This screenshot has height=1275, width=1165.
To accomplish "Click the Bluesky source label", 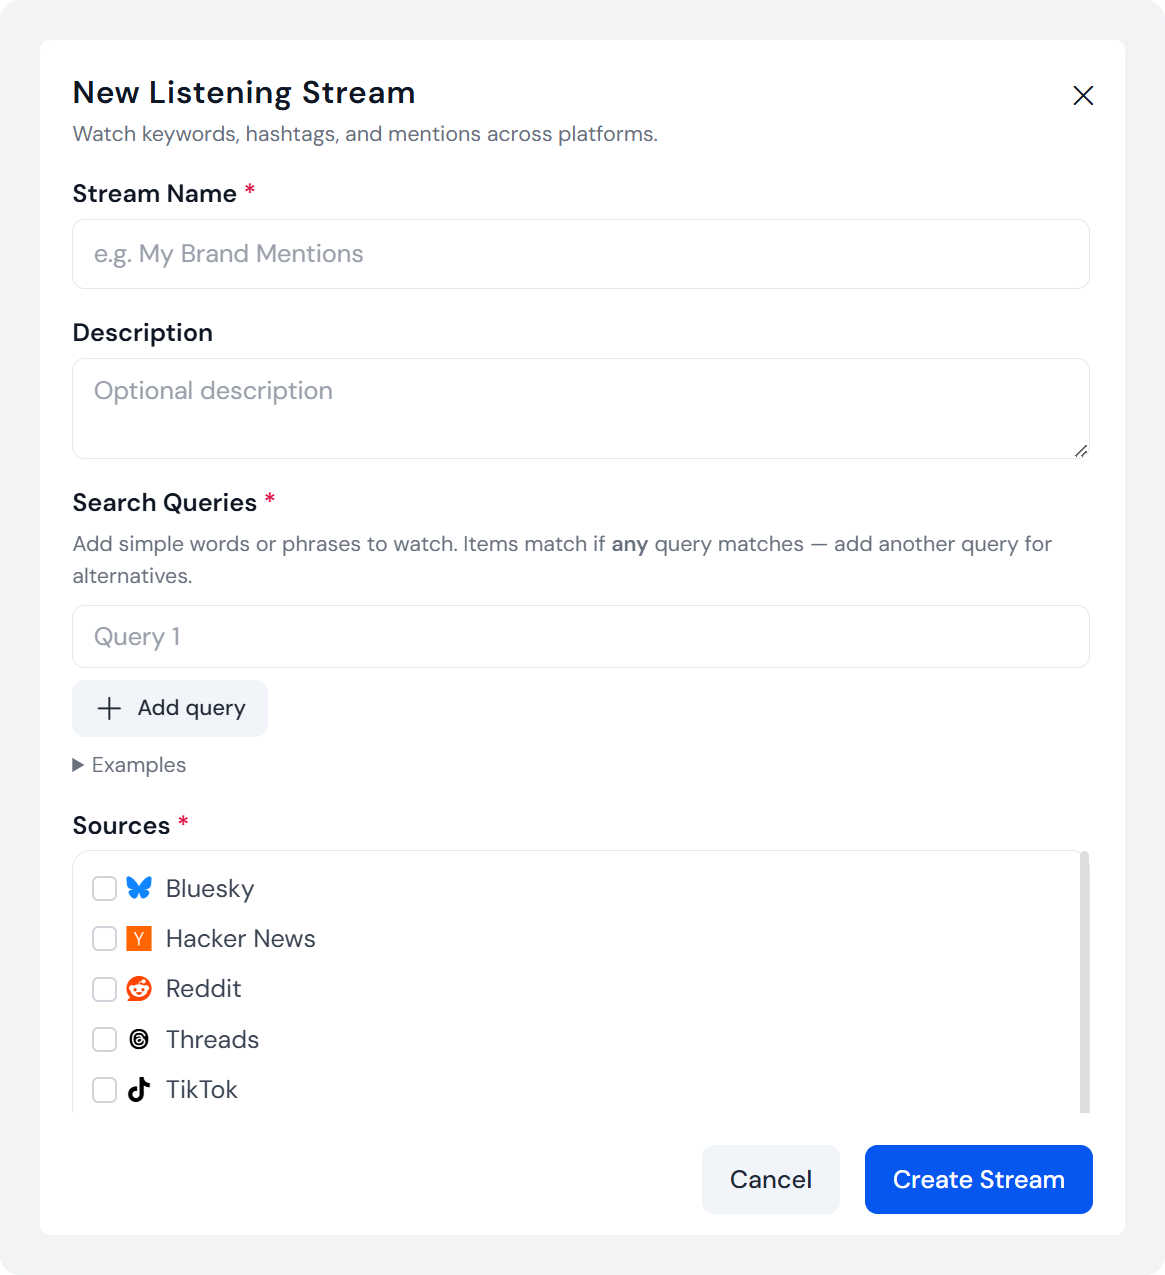I will click(210, 888).
